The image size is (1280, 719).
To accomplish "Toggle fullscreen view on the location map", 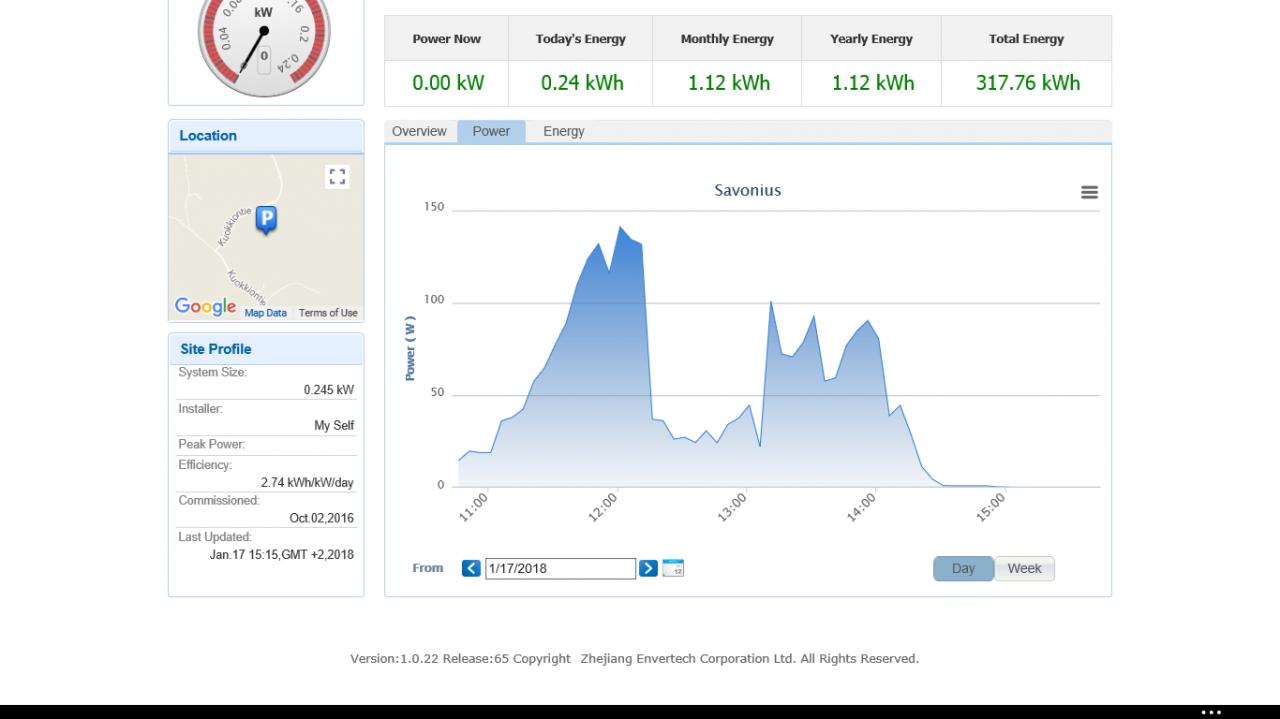I will (337, 177).
